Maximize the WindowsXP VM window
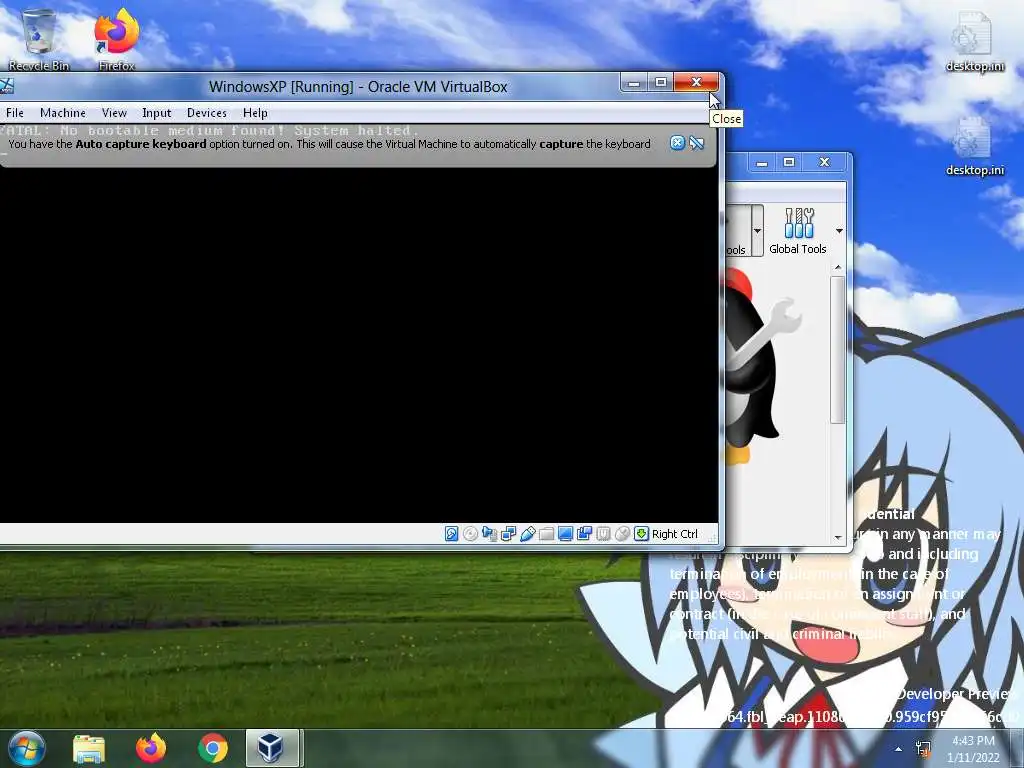Image resolution: width=1024 pixels, height=768 pixels. coord(661,82)
